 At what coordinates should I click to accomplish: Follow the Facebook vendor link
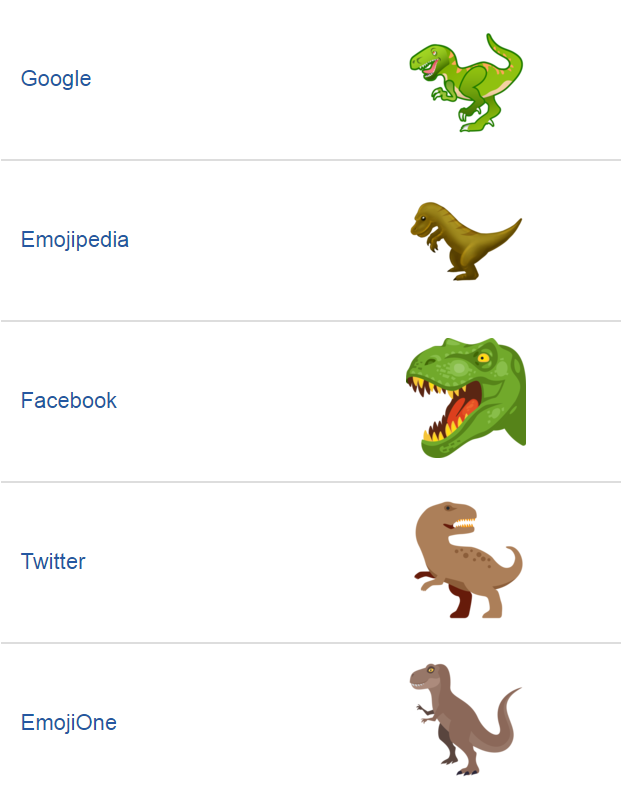[x=69, y=401]
